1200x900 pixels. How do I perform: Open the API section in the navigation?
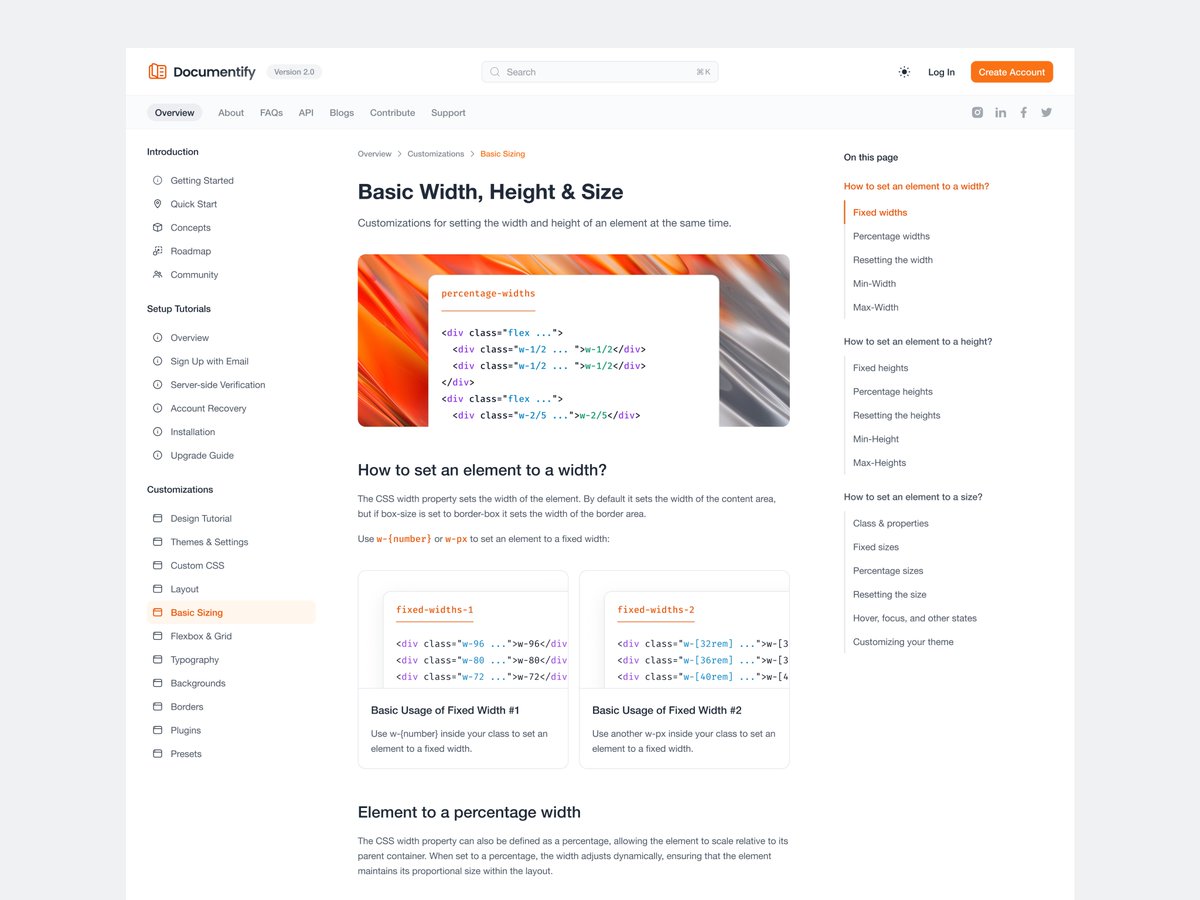tap(306, 112)
